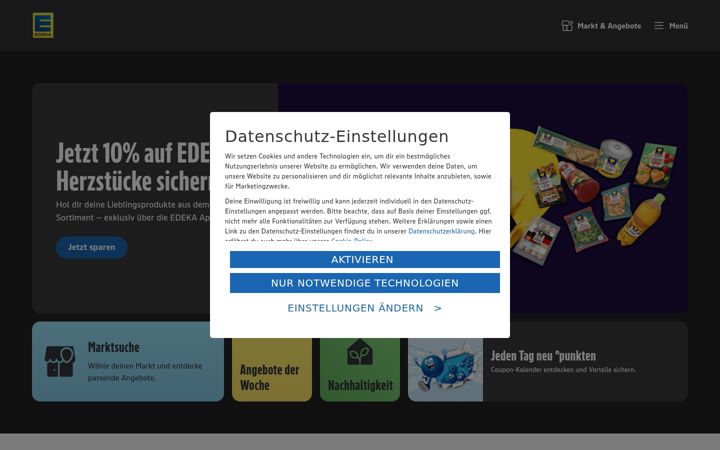Click the arrow next to EINSTELLUNGEN ÄNDERN
720x450 pixels.
click(438, 309)
